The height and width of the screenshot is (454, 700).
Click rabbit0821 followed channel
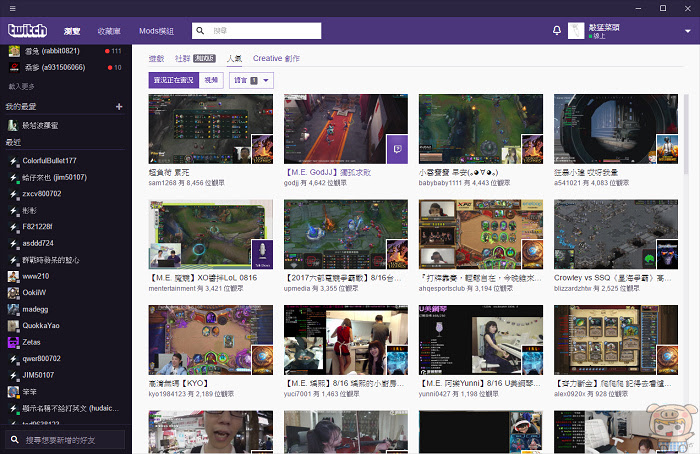click(66, 51)
